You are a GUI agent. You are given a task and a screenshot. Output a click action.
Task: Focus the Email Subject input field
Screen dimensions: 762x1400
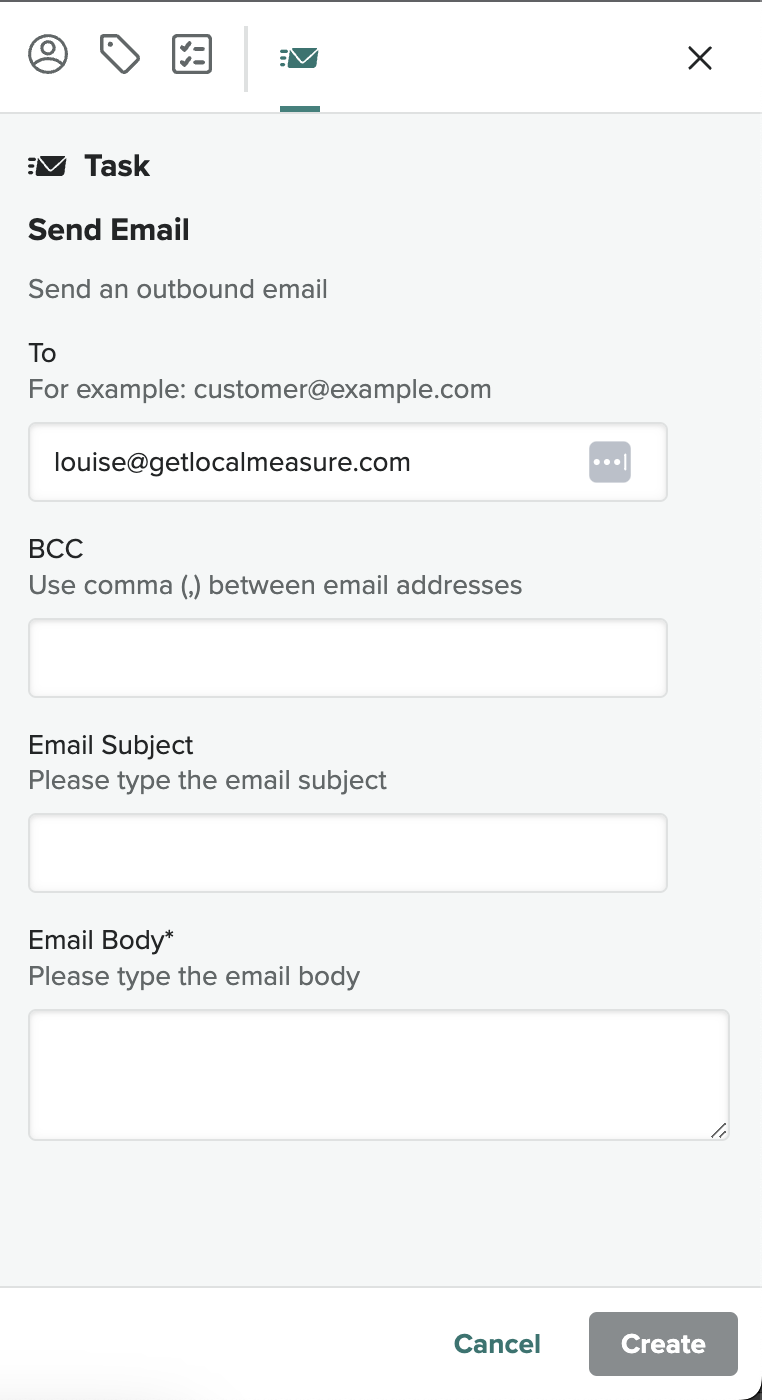click(347, 853)
